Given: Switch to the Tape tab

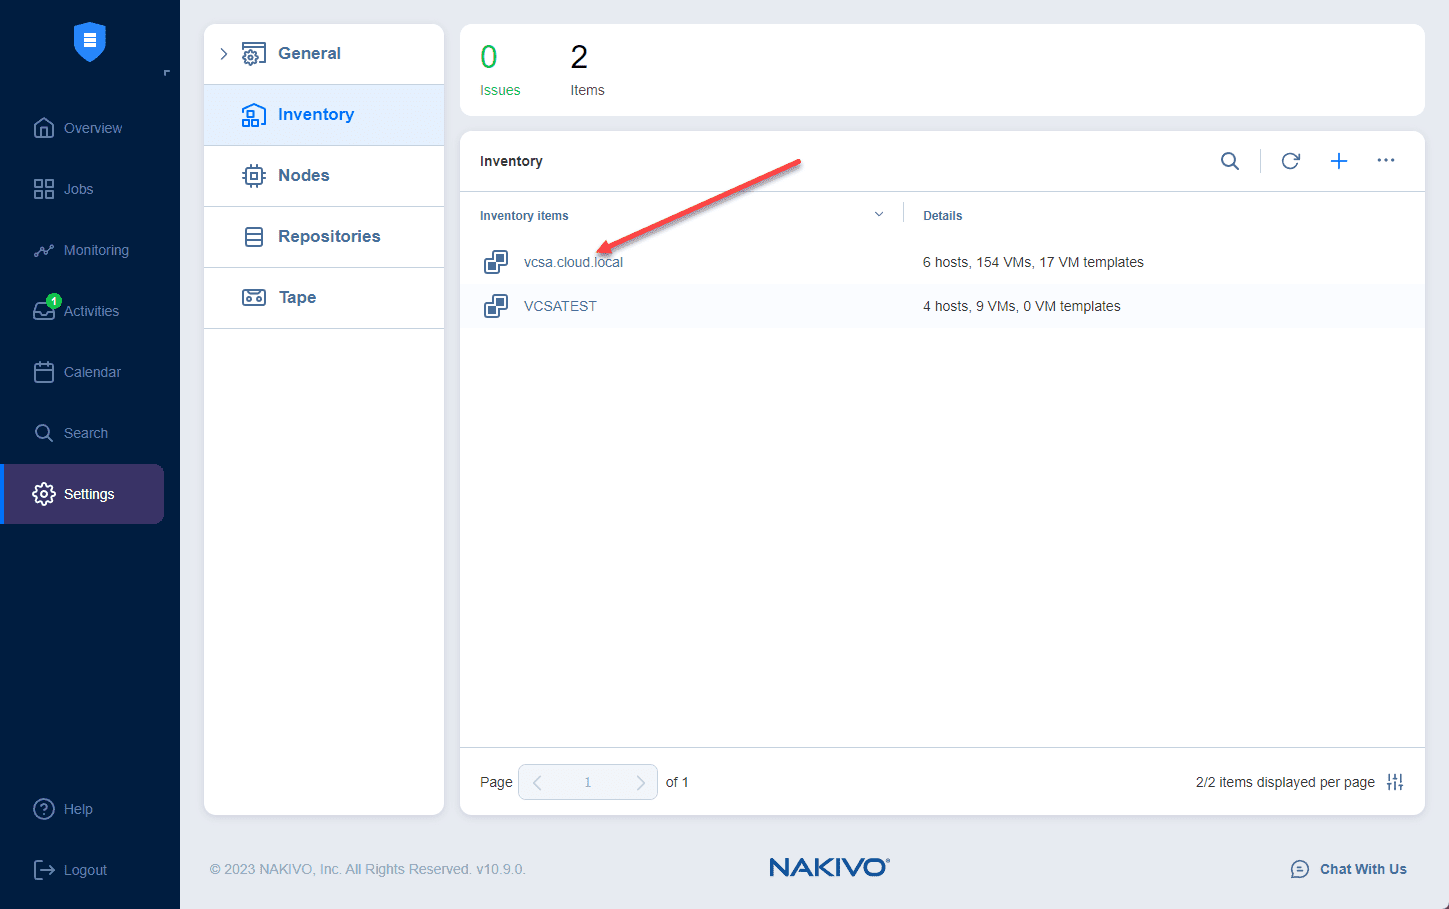Looking at the screenshot, I should [324, 298].
